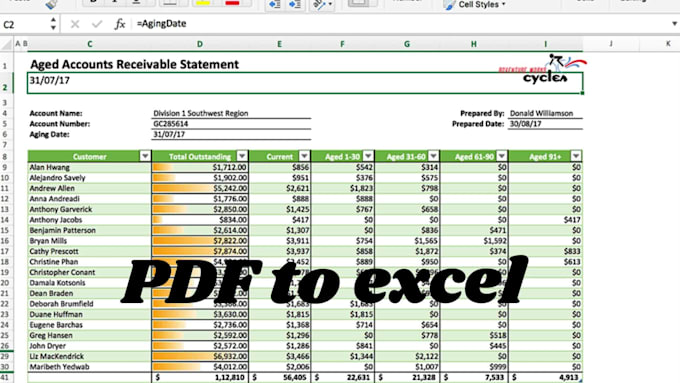Click the $2,122 cell in Liz MacKendrick row
Image resolution: width=680 pixels, height=383 pixels.
[407, 356]
